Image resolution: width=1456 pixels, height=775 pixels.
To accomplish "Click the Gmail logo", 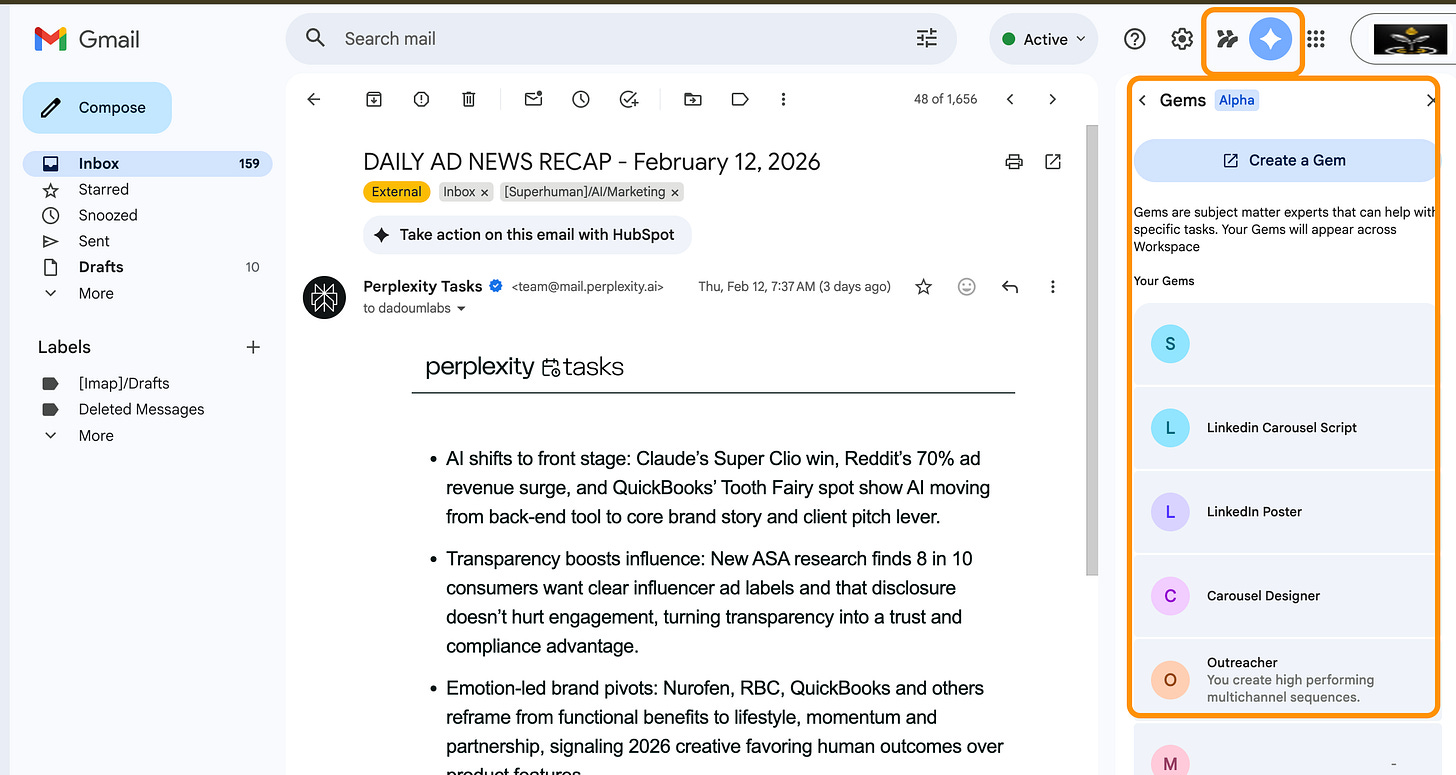I will pos(87,39).
